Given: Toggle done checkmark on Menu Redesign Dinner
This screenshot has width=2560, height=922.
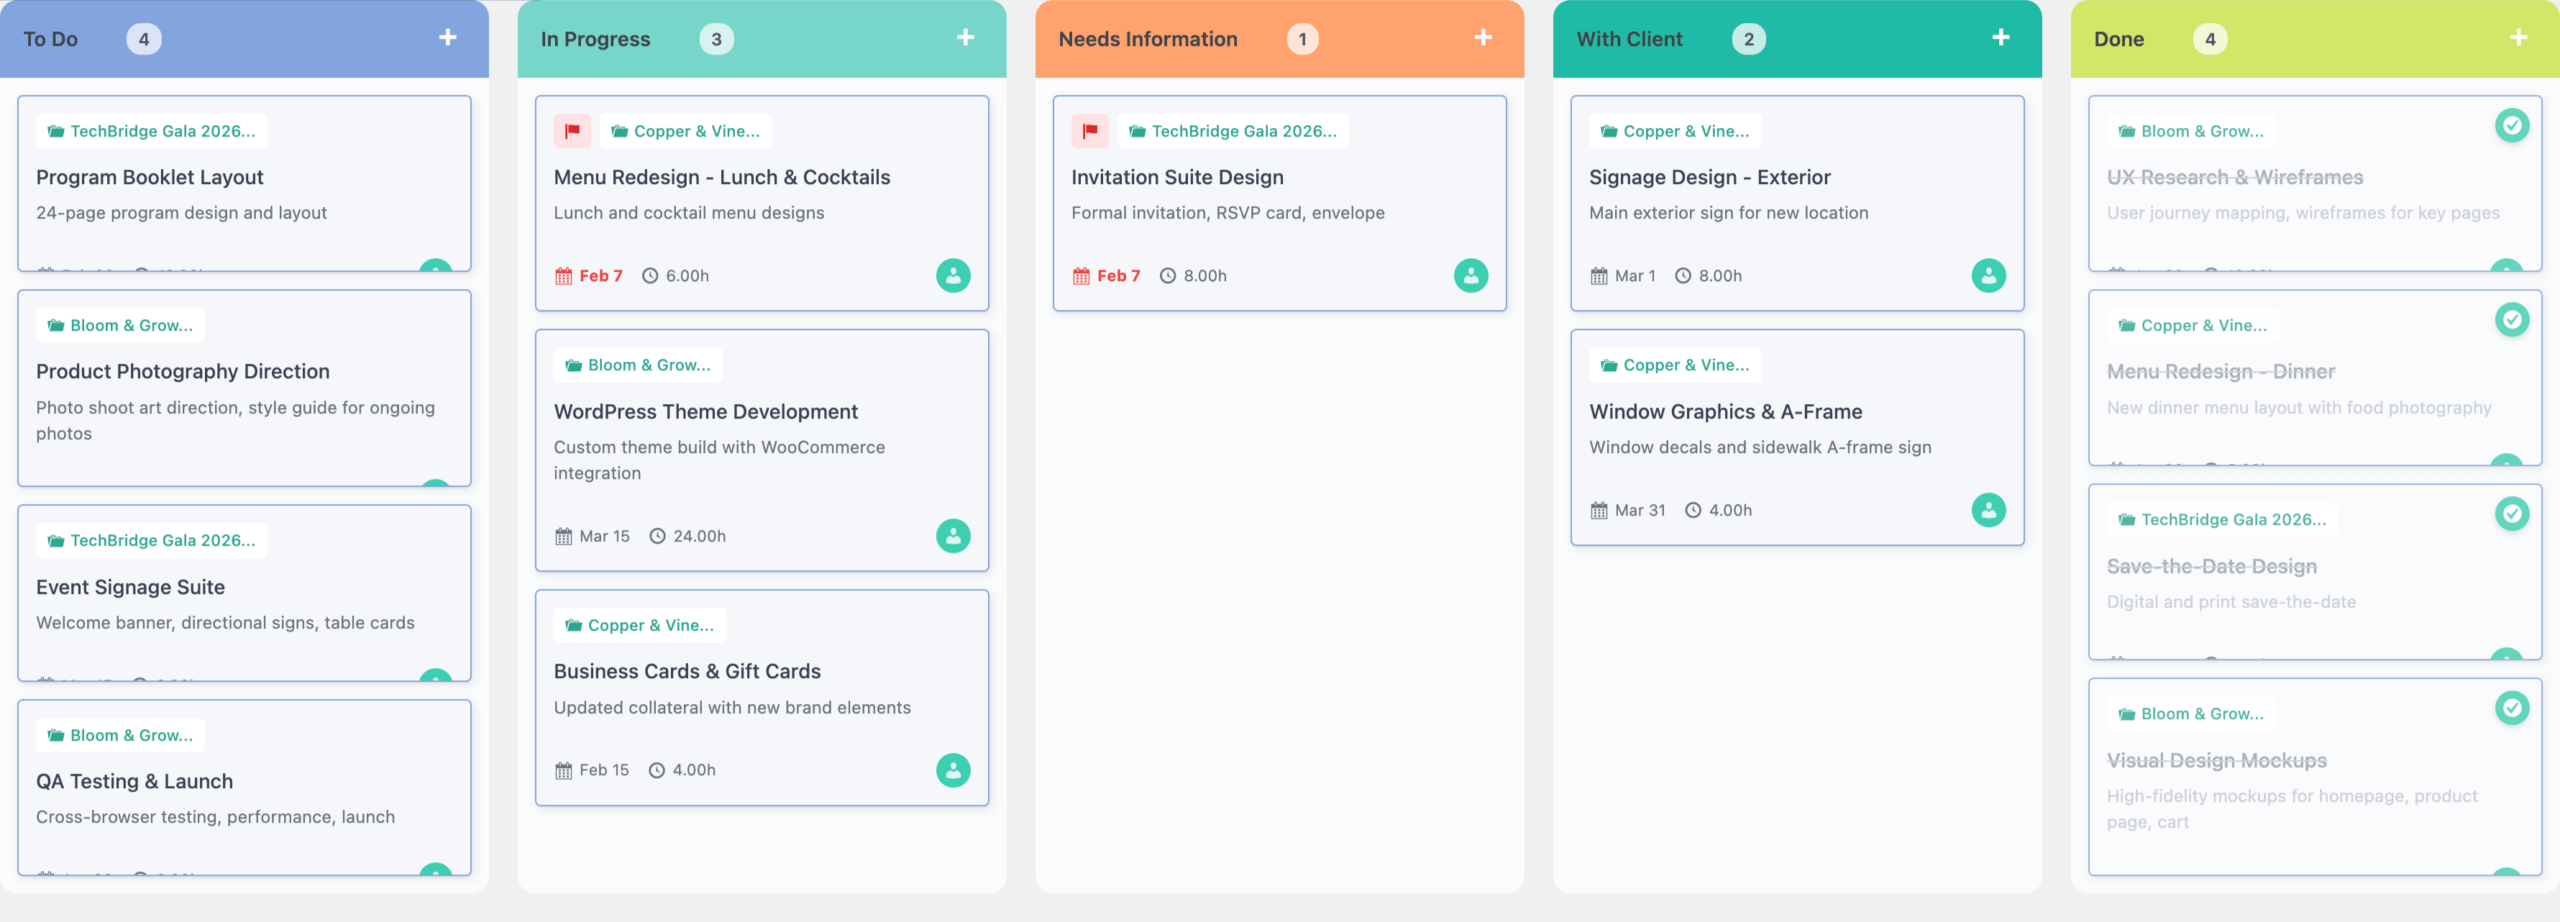Looking at the screenshot, I should pos(2511,320).
